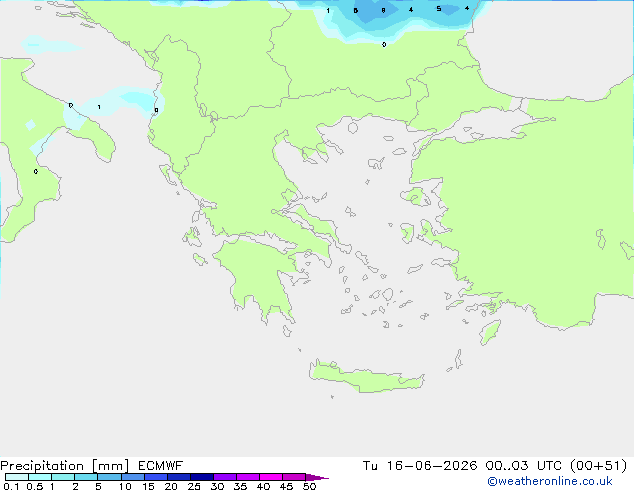Image resolution: width=634 pixels, height=490 pixels.
Task: Click the 40–45 mm bright magenta legend swatch
Action: tap(271, 477)
